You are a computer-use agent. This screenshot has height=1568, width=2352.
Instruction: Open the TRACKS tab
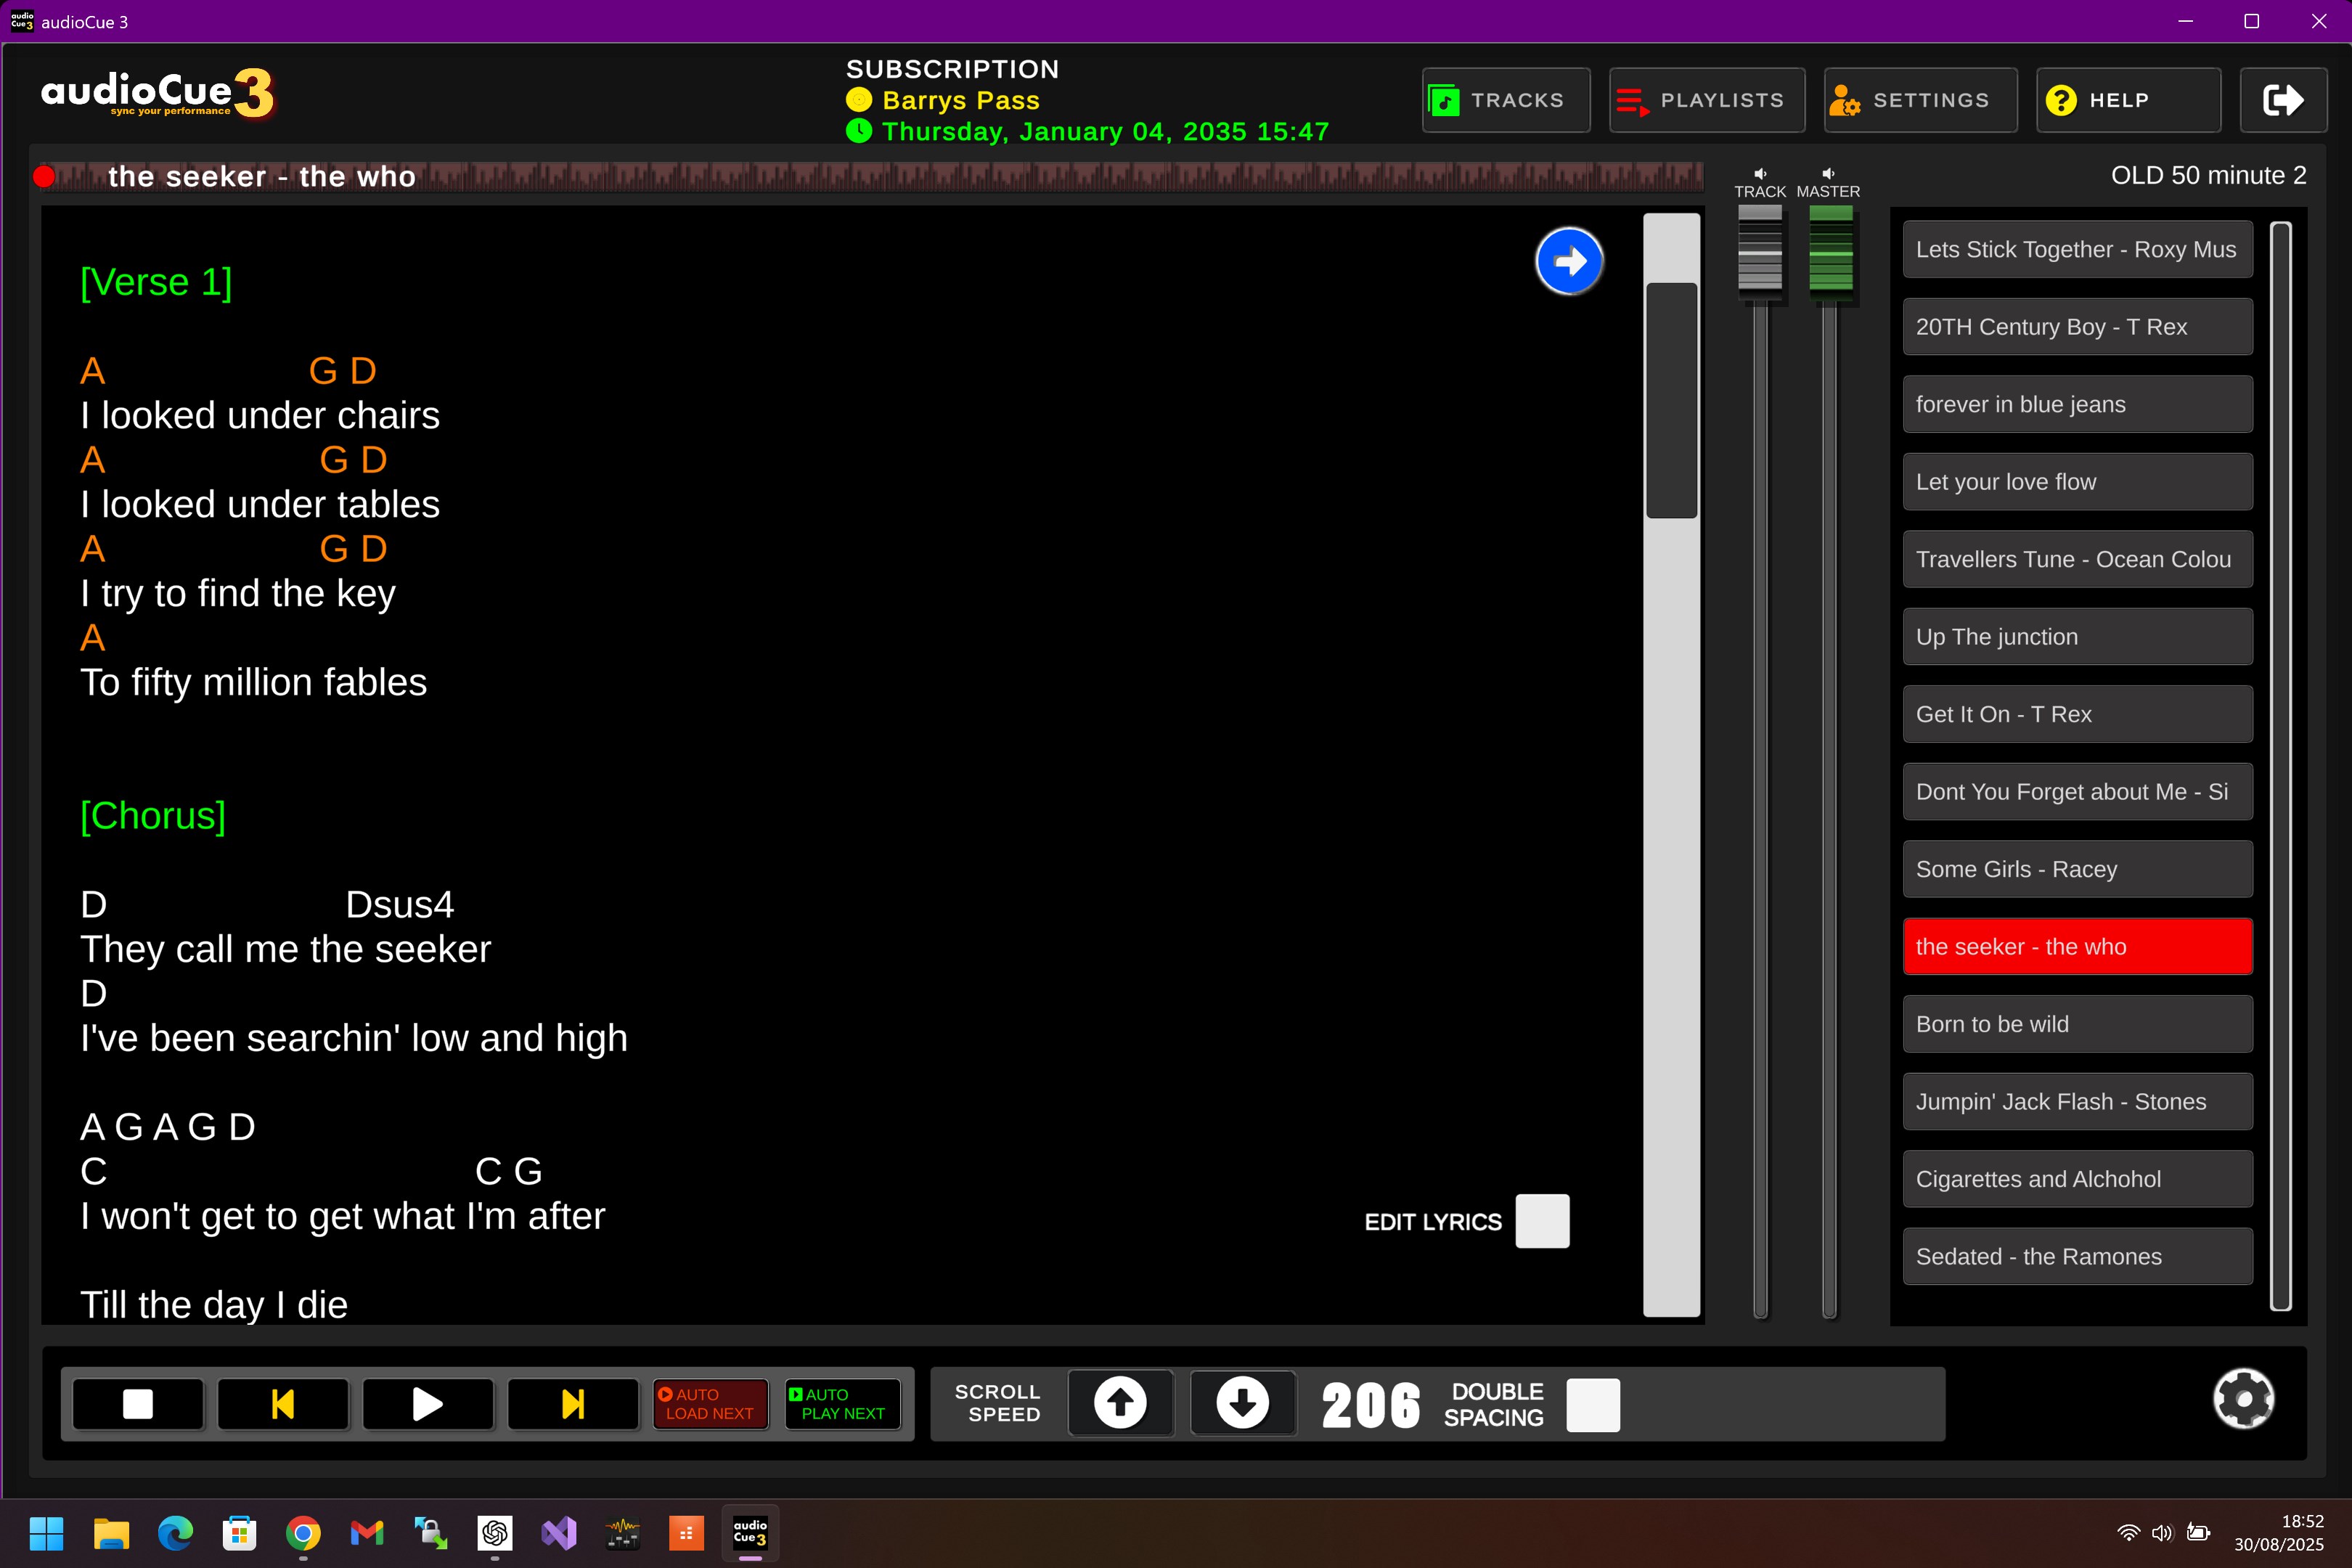(1506, 100)
